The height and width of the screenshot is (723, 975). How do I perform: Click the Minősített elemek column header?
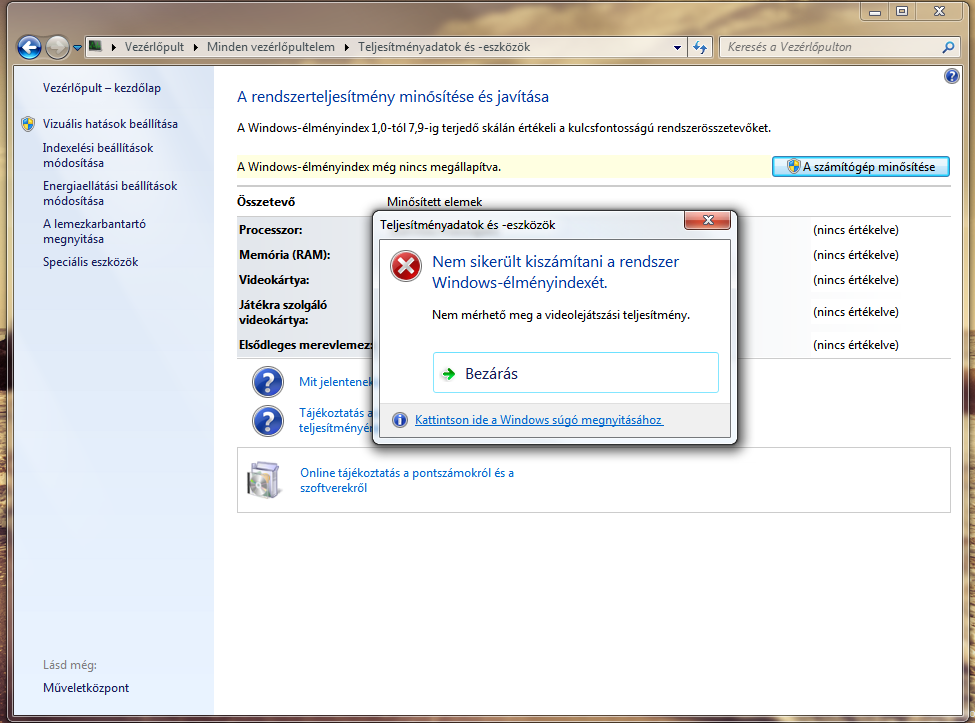[435, 202]
